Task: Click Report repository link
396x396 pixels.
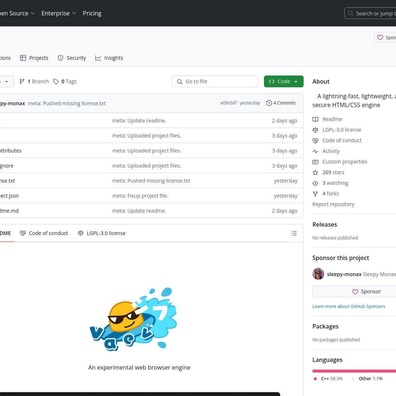Action: click(x=333, y=204)
